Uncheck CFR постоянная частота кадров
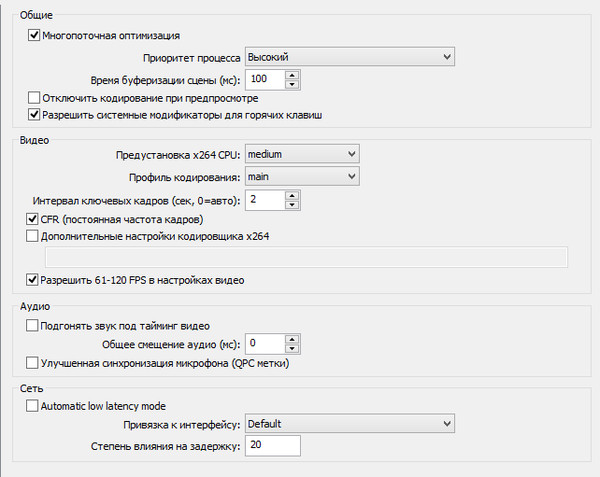600x477 pixels. (x=32, y=219)
